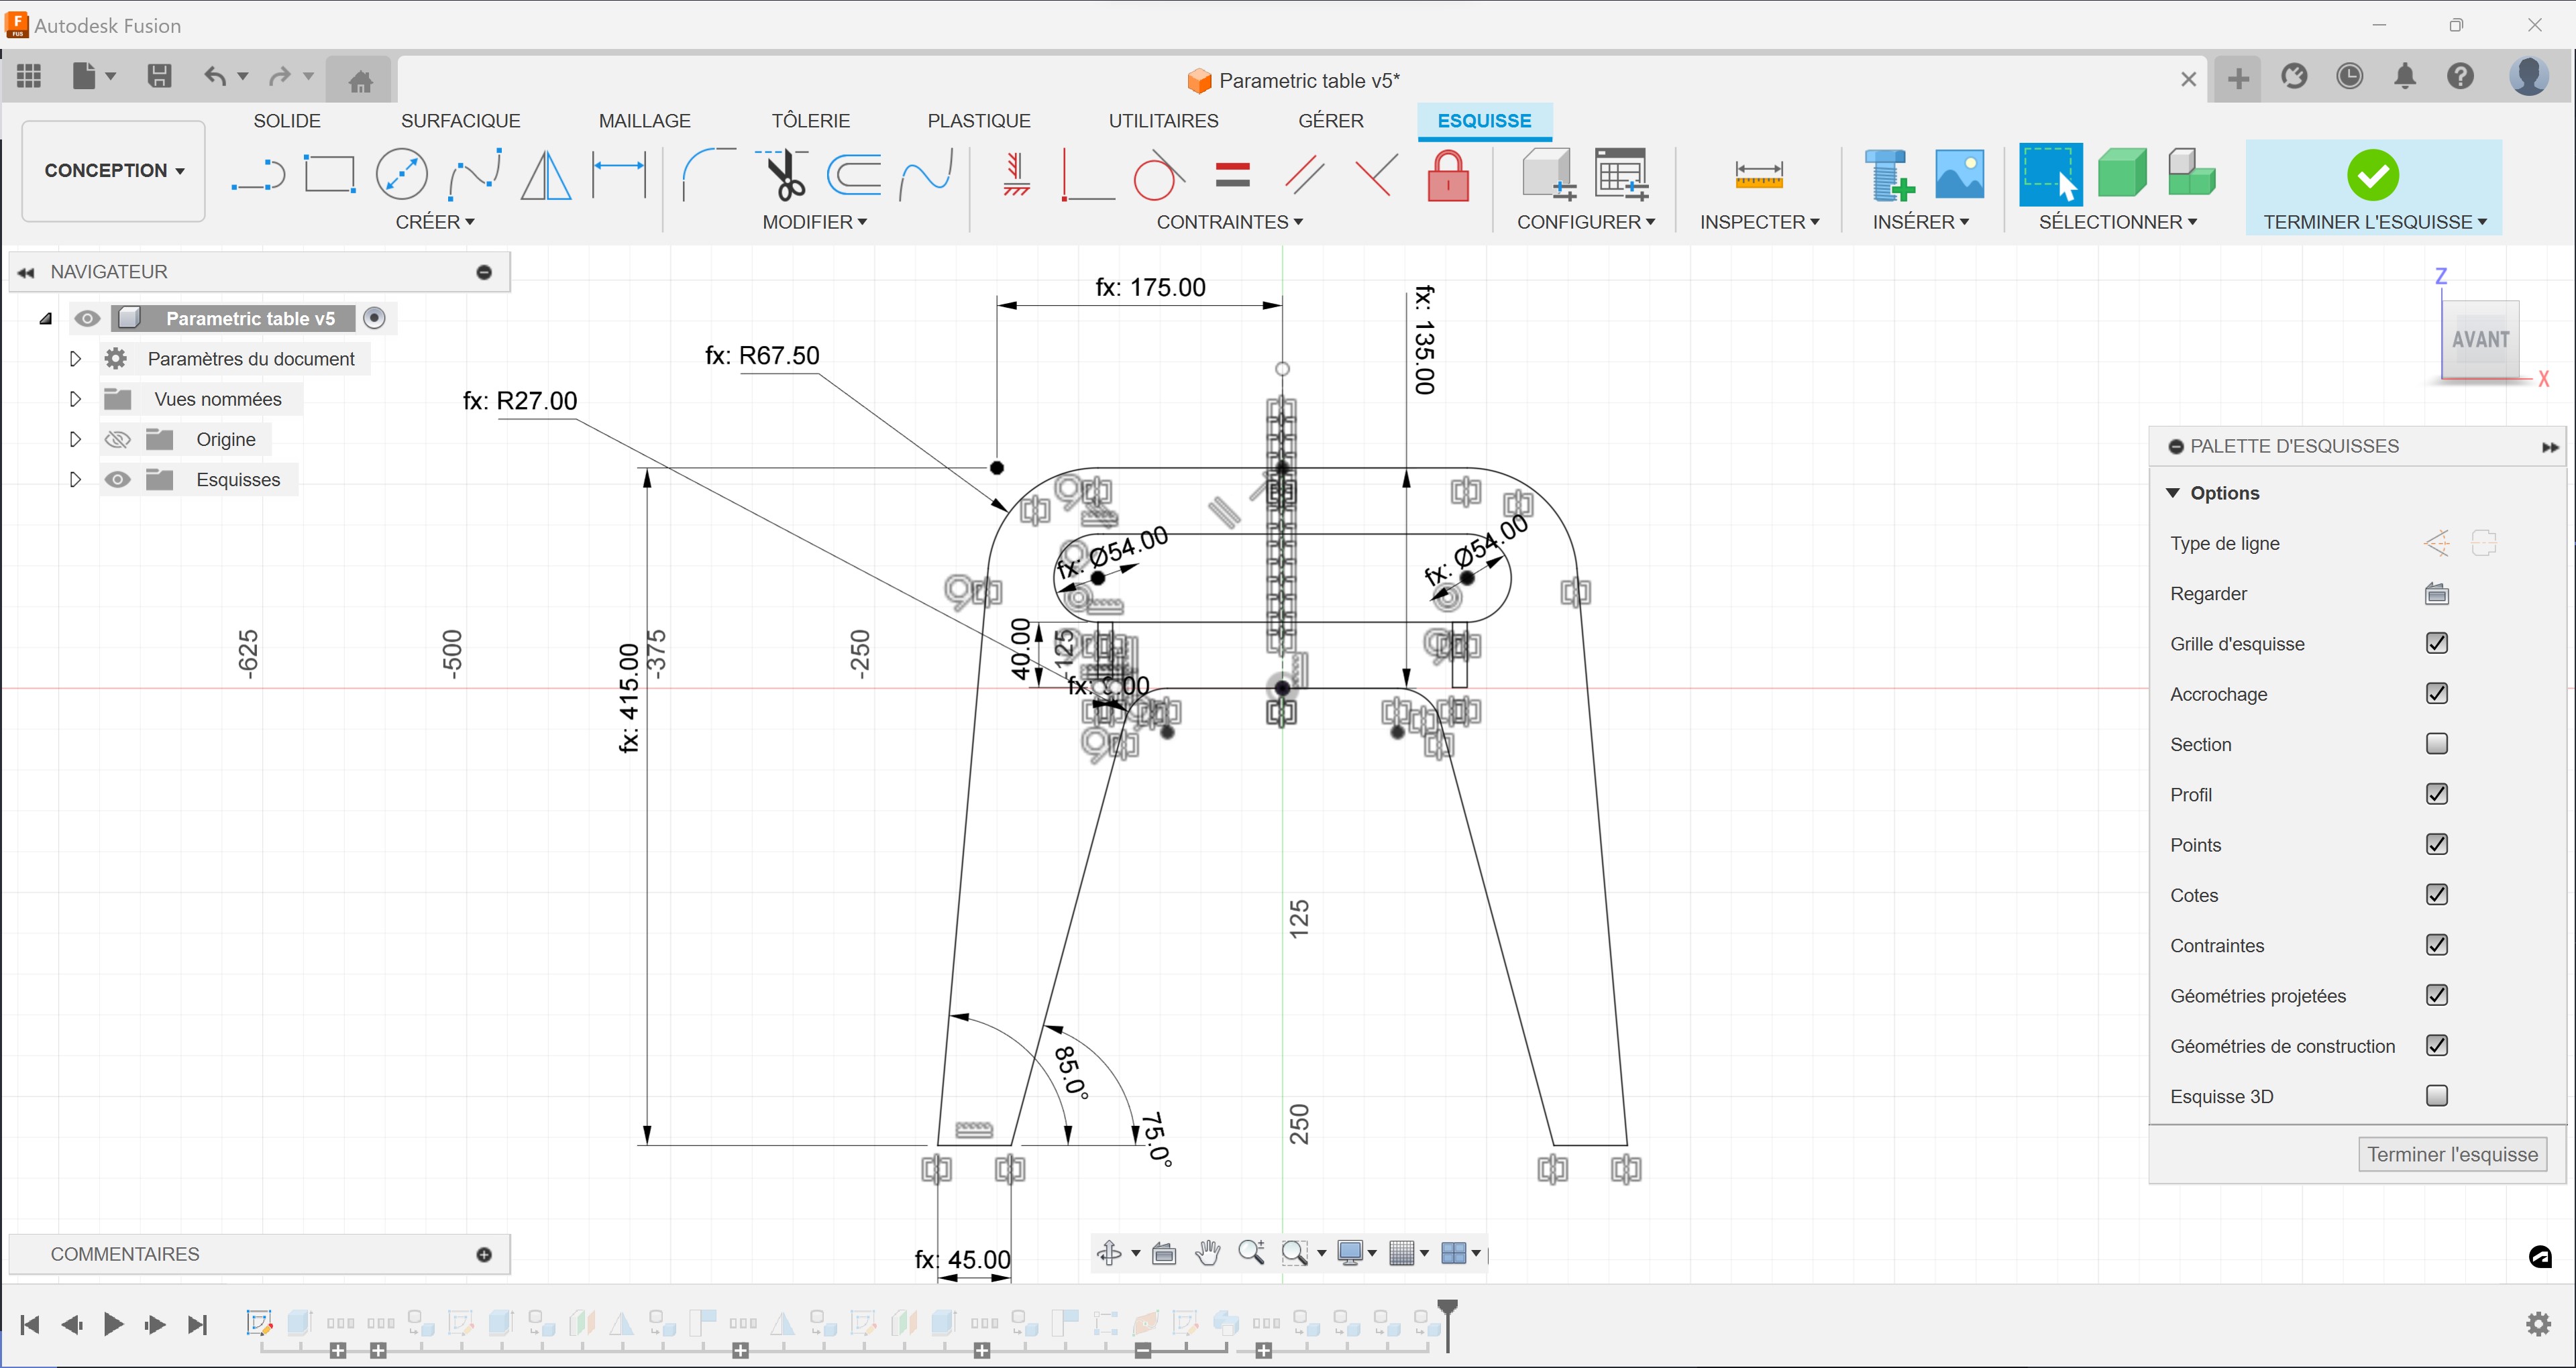Click Terminer l'esquisse button in palette

coord(2452,1154)
